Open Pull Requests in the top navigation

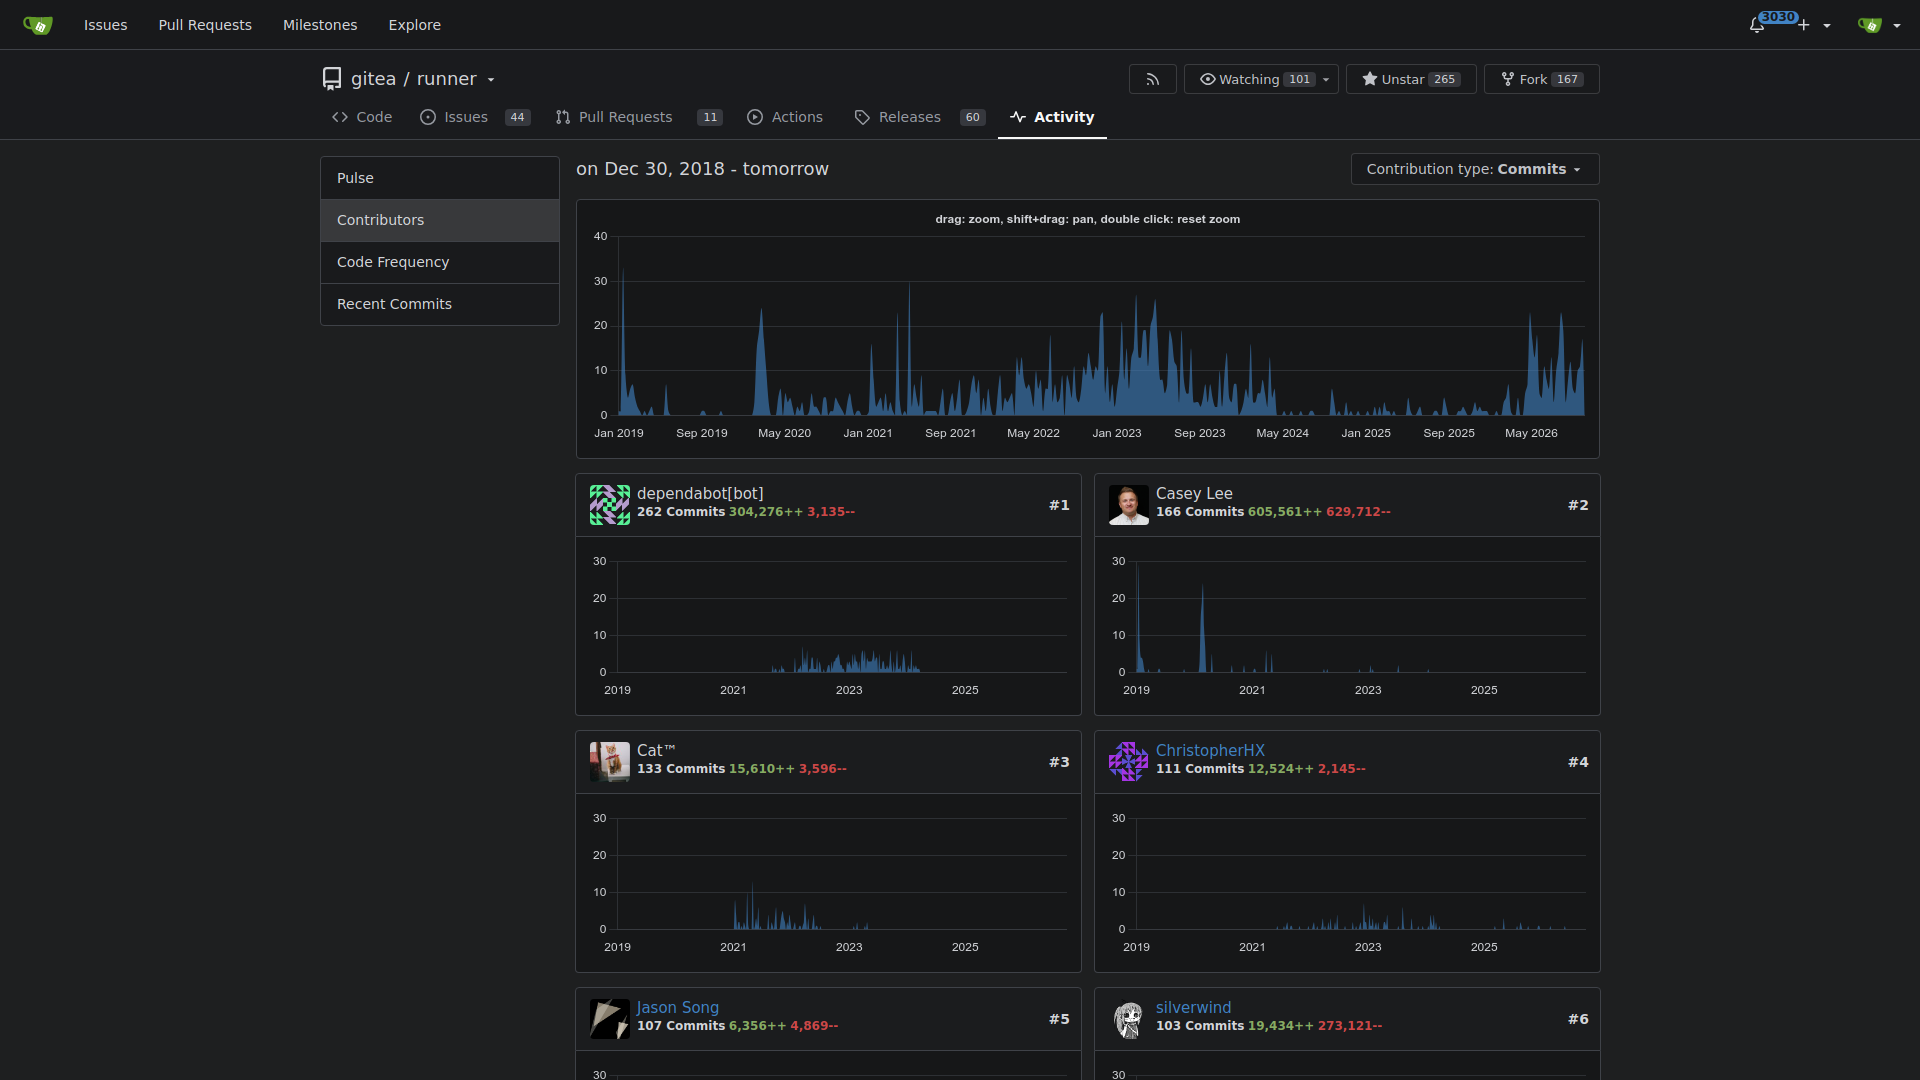pyautogui.click(x=205, y=25)
